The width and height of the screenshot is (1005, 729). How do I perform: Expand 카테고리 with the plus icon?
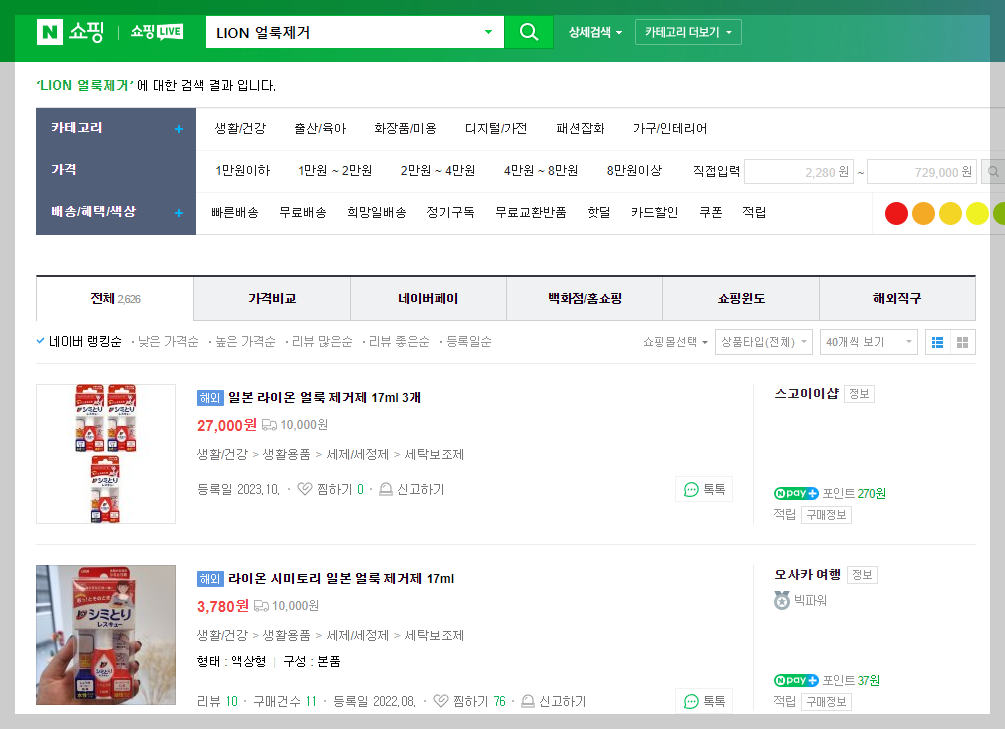point(179,129)
